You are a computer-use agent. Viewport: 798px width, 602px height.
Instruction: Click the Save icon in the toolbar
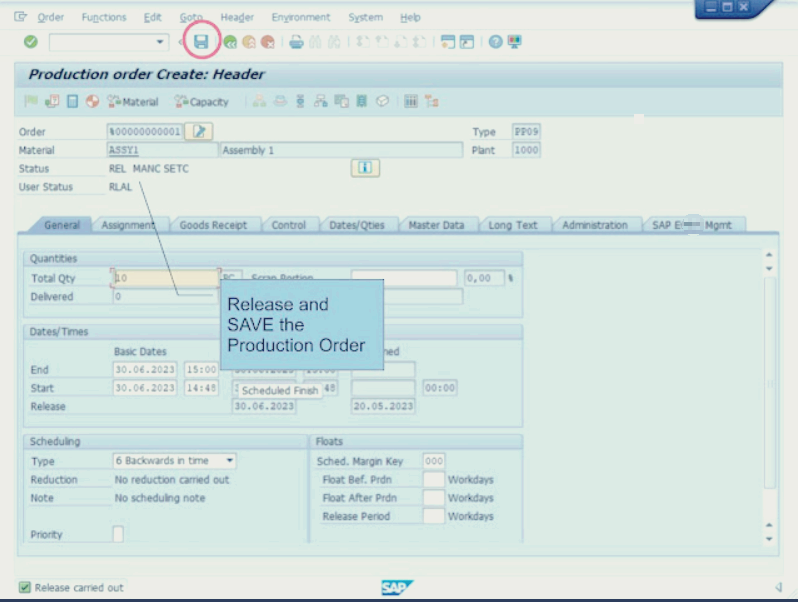pos(201,41)
